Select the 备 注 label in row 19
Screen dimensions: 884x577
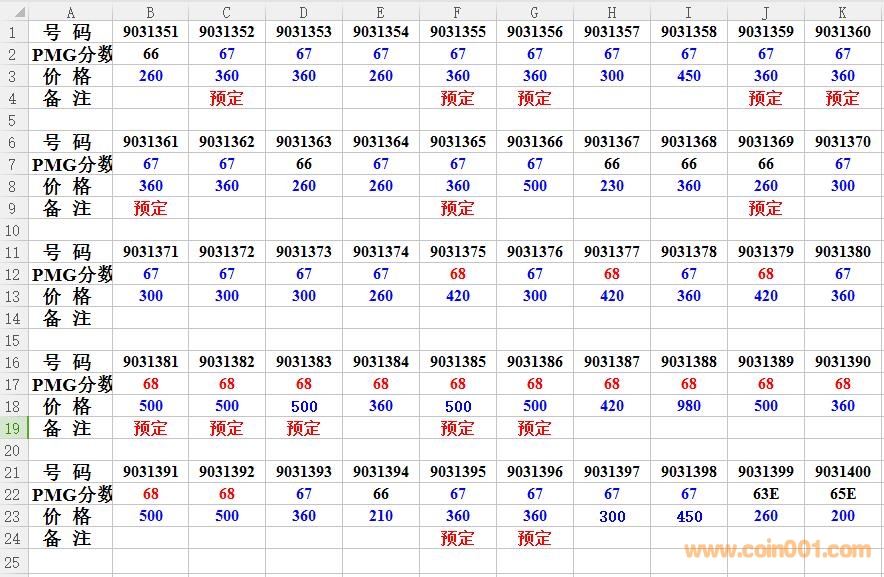pyautogui.click(x=68, y=428)
